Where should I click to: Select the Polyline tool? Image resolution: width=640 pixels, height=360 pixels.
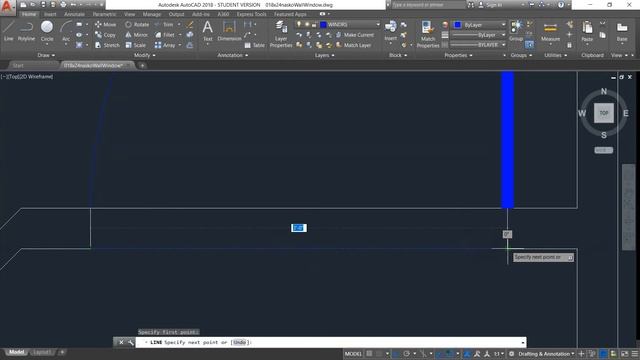[x=26, y=31]
